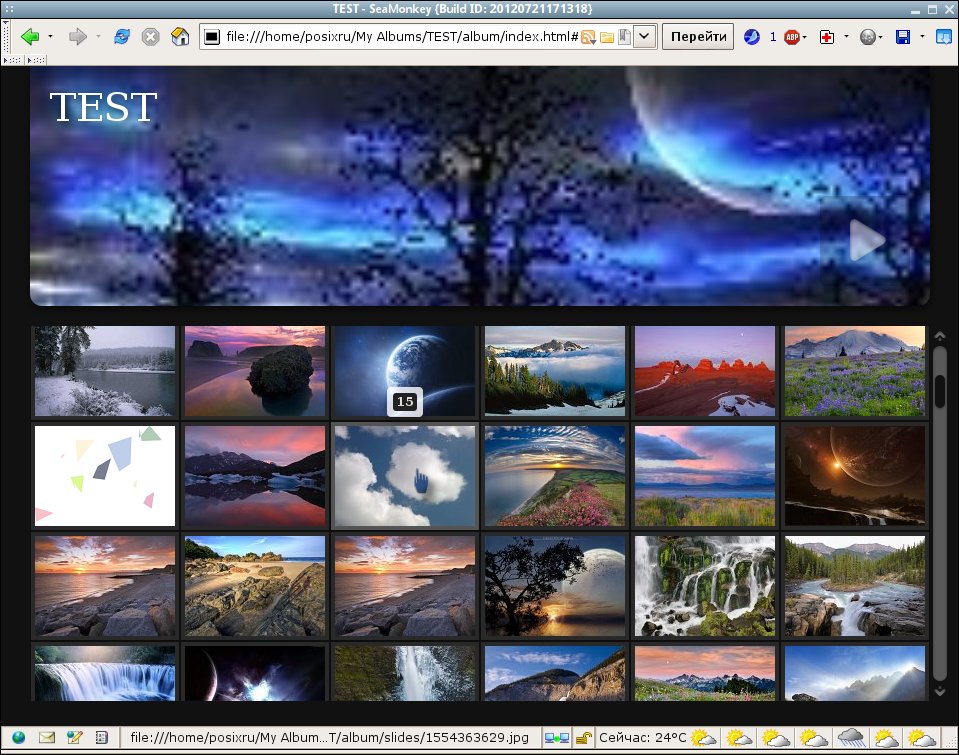This screenshot has height=755, width=959.
Task: Click the red cross toolbar icon
Action: coord(827,37)
